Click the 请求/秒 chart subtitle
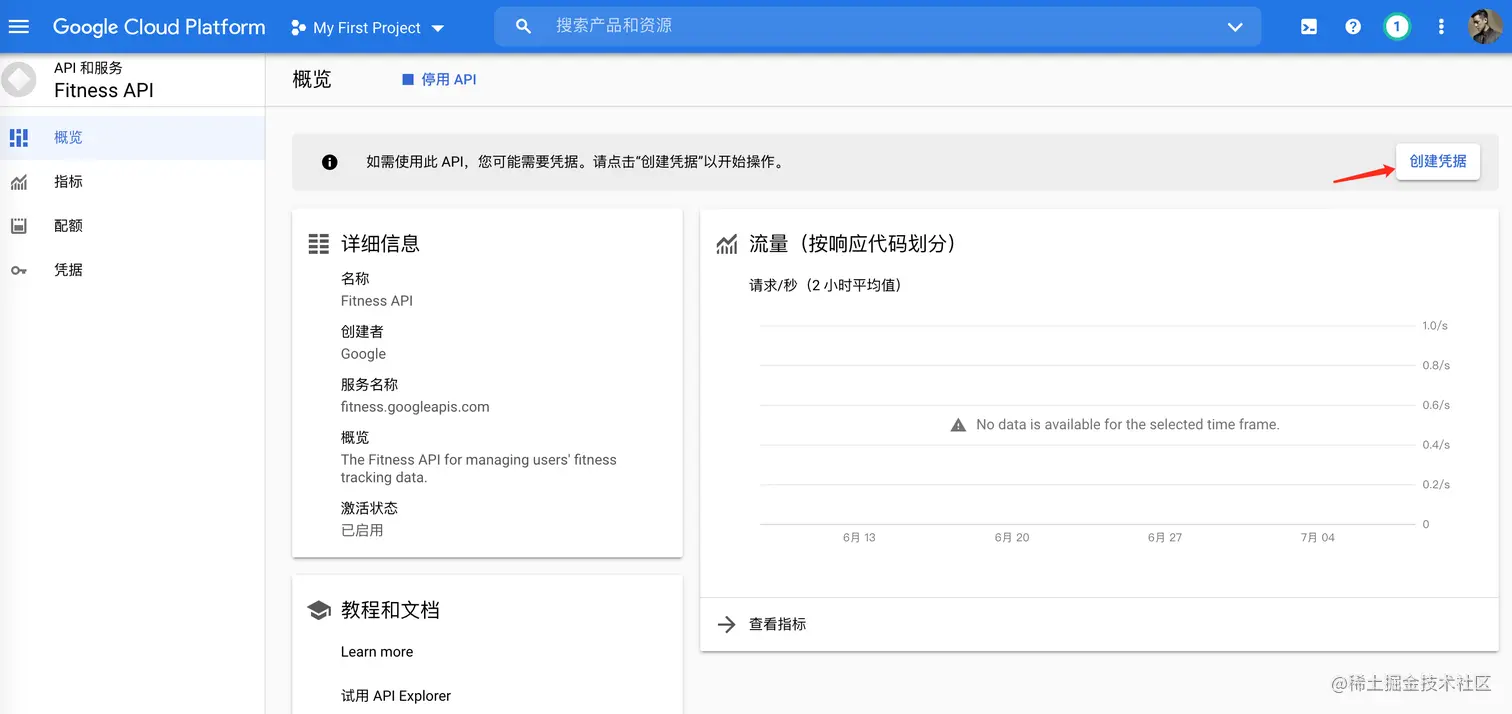1512x714 pixels. tap(825, 285)
